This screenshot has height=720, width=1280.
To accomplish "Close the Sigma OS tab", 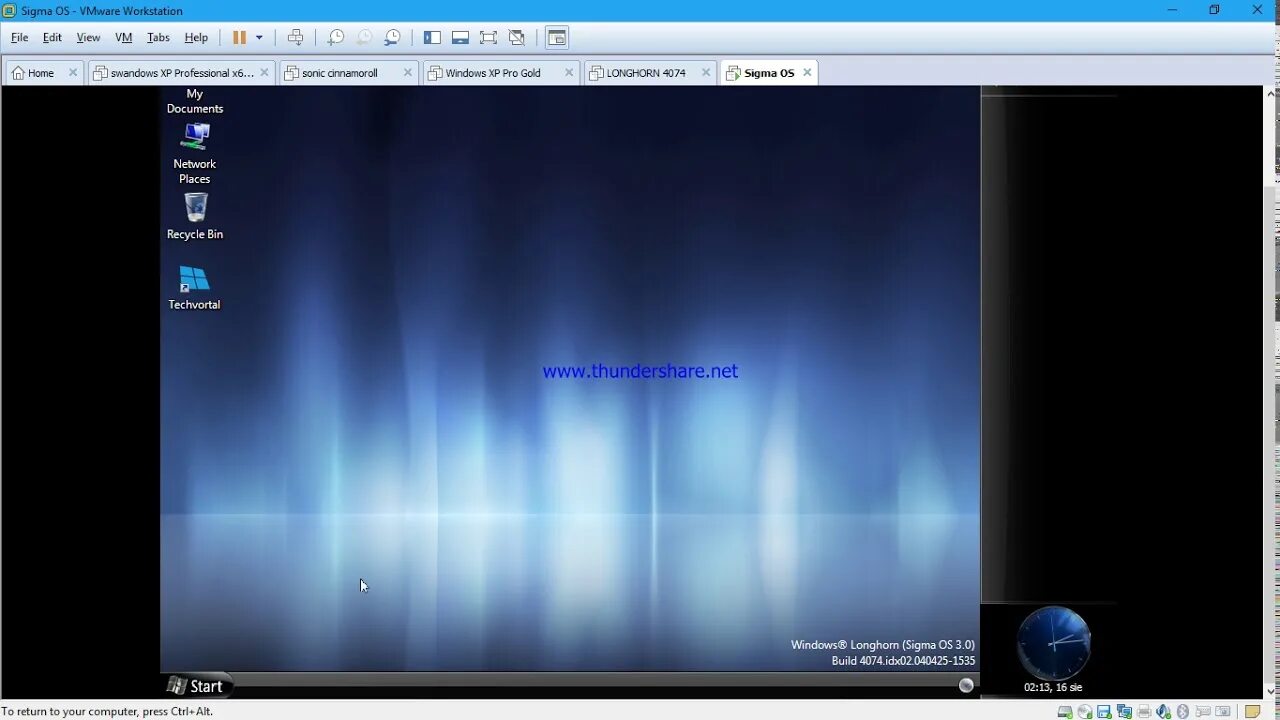I will 807,72.
